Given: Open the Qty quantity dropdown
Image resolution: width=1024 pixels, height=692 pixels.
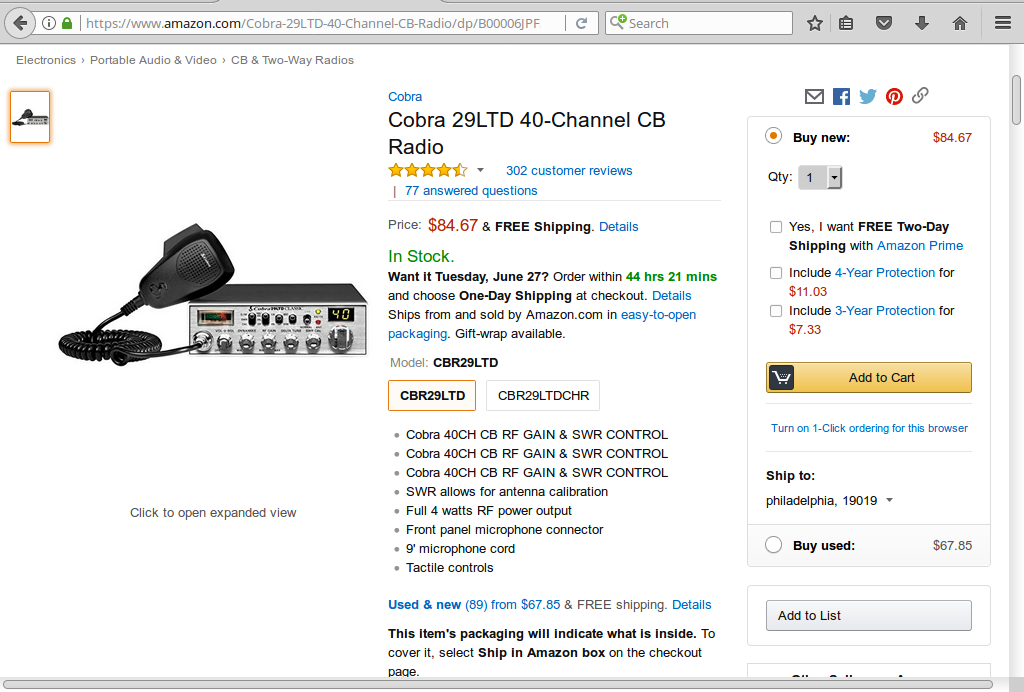Looking at the screenshot, I should tap(821, 177).
